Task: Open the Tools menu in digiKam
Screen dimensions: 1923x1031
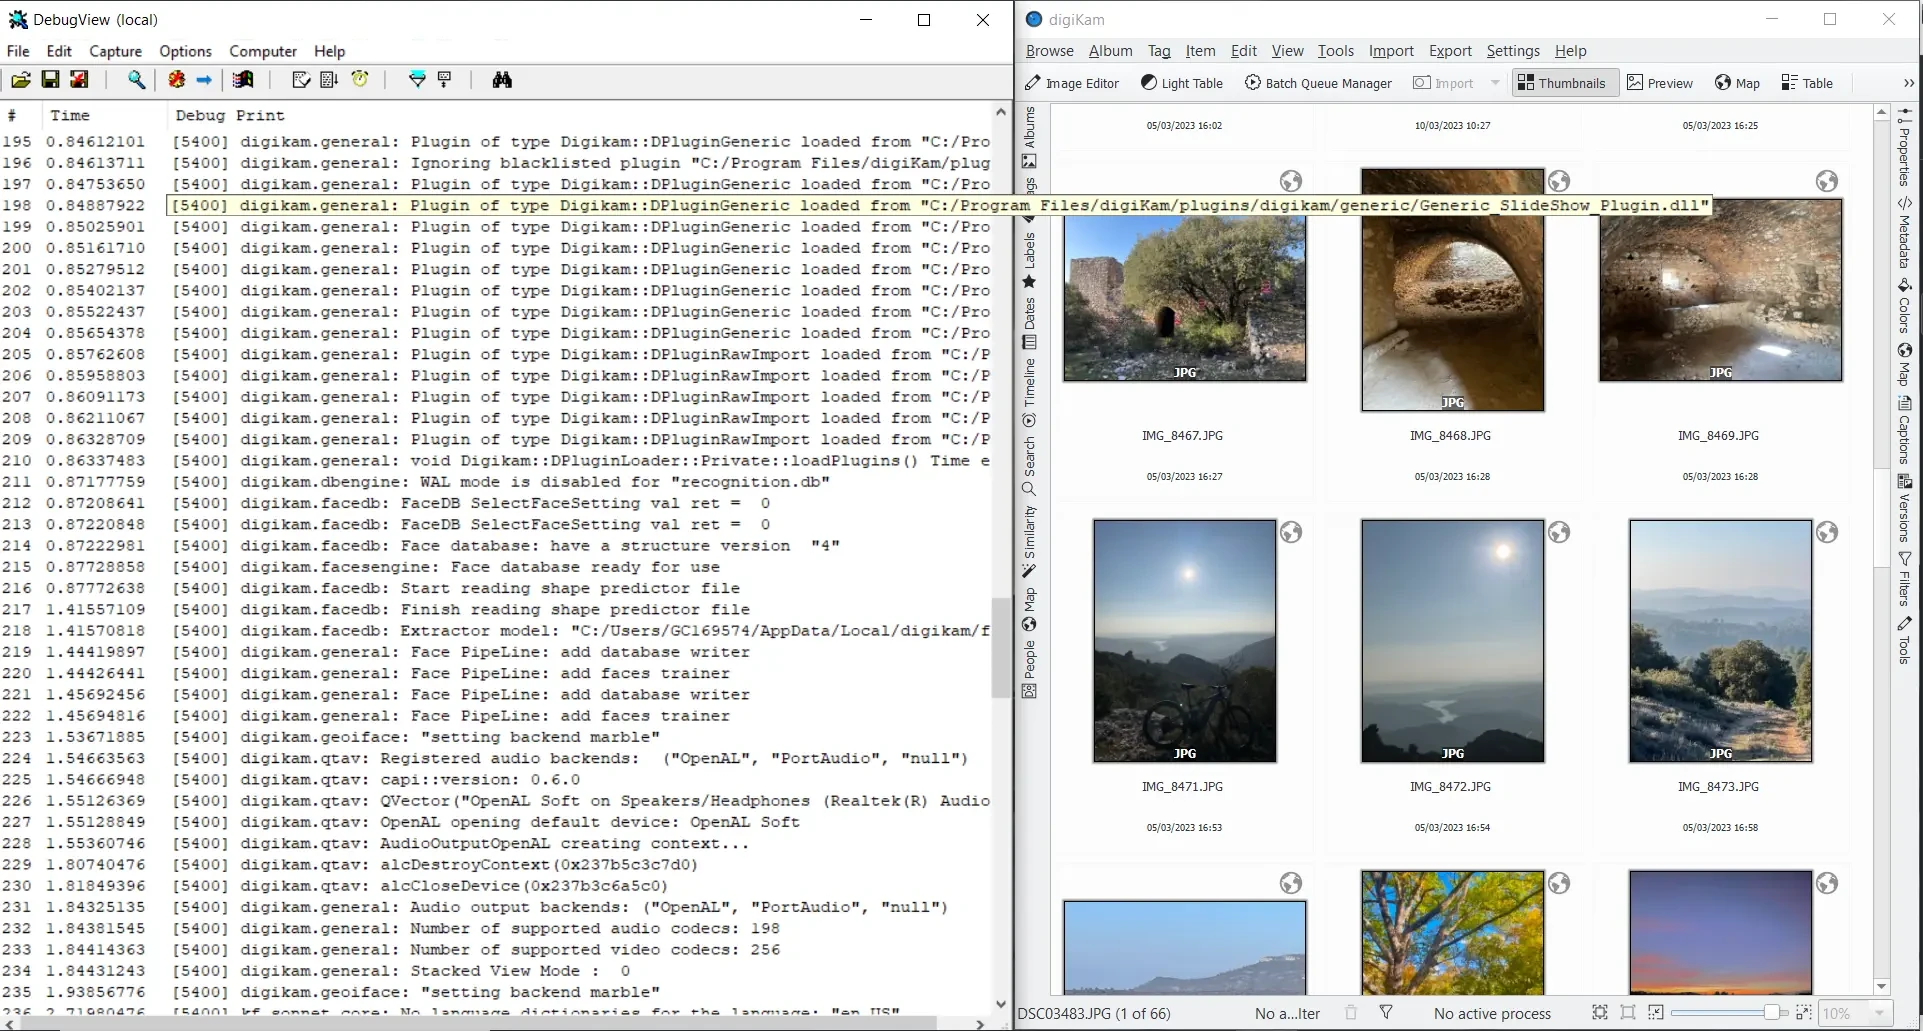Action: pos(1335,51)
